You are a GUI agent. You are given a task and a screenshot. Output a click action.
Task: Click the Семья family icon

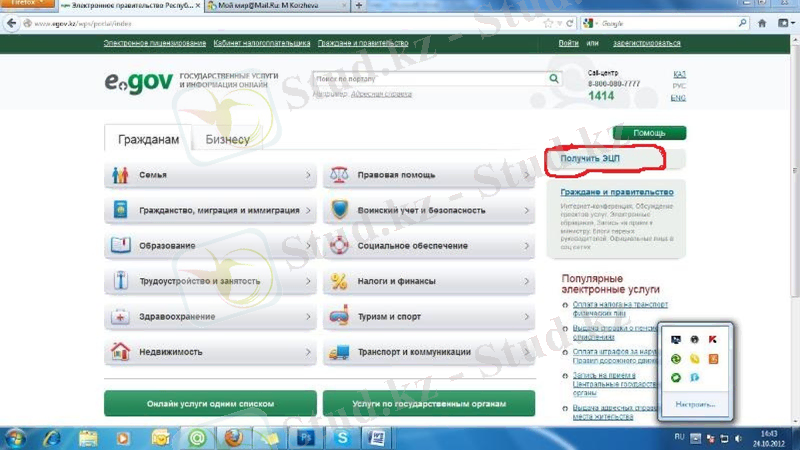(120, 175)
